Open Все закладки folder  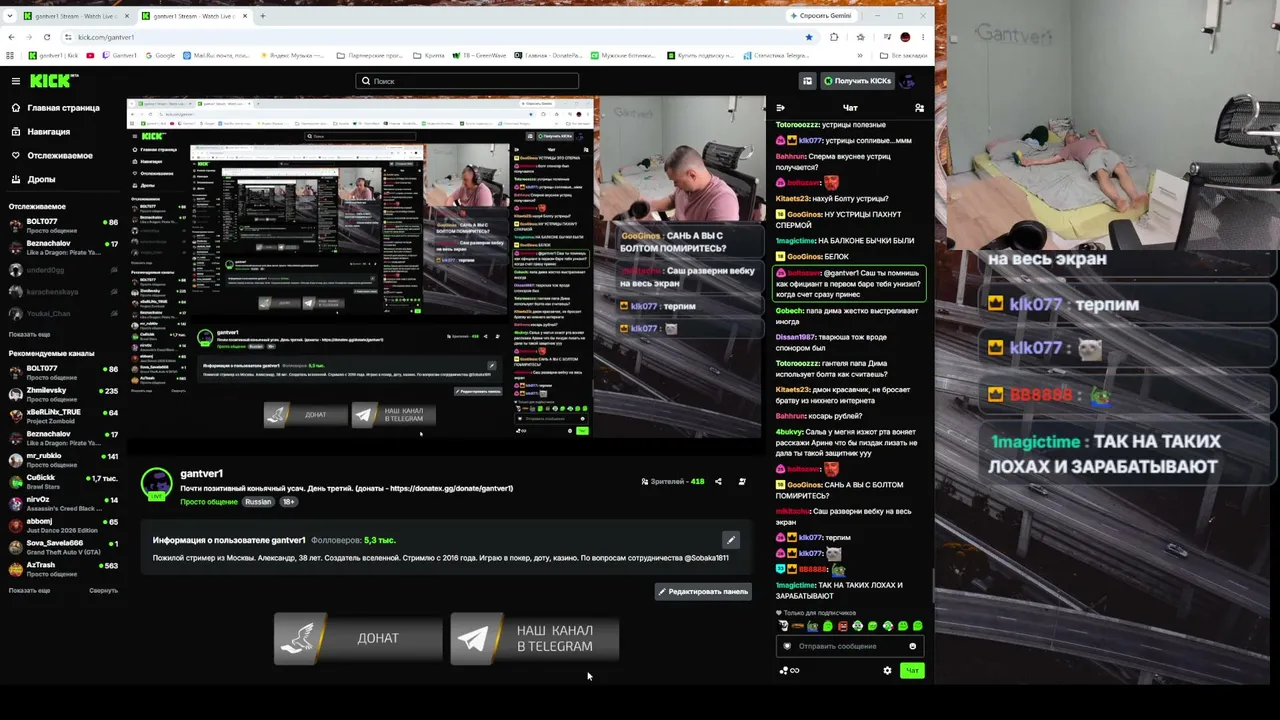click(x=903, y=56)
